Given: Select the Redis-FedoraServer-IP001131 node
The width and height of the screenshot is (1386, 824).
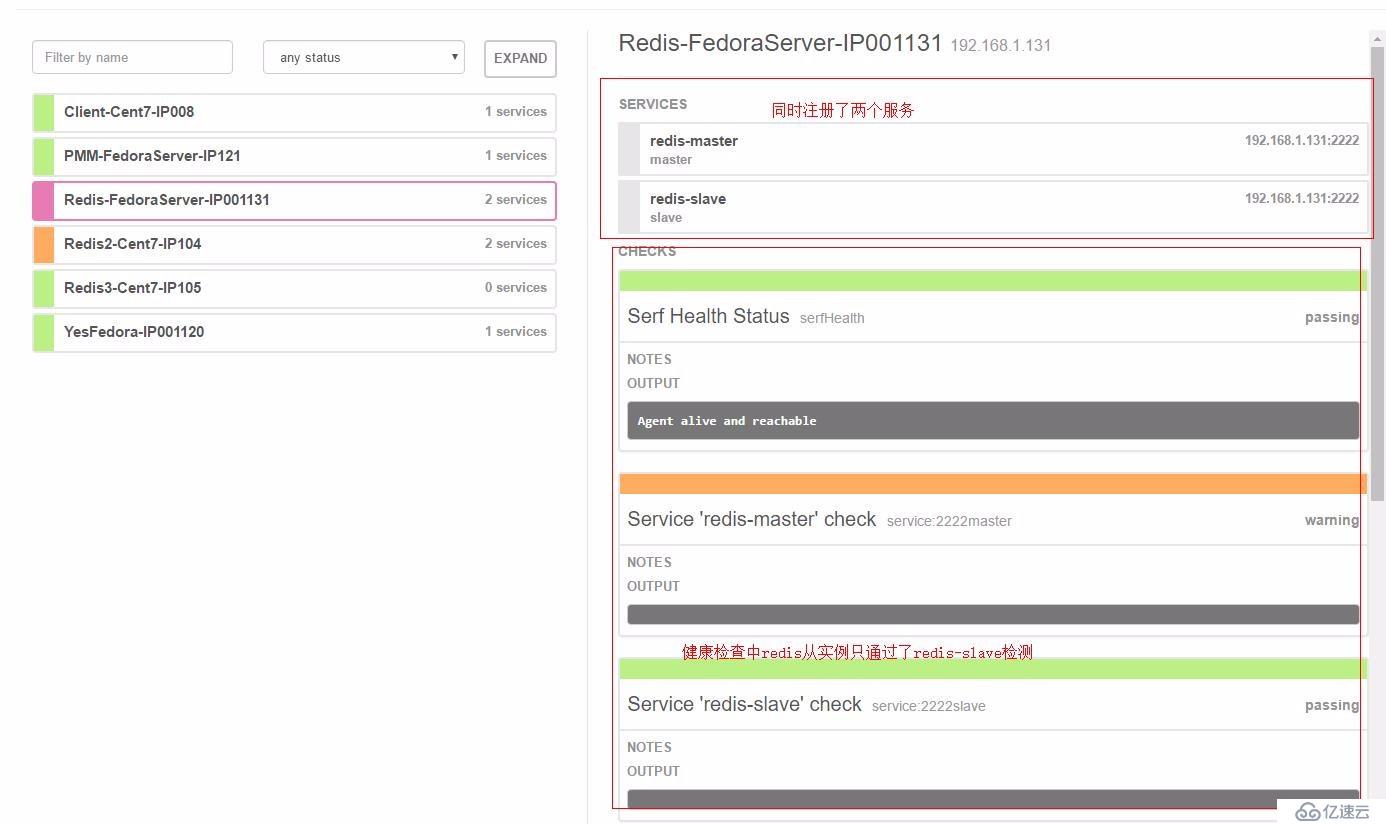Looking at the screenshot, I should pyautogui.click(x=294, y=200).
